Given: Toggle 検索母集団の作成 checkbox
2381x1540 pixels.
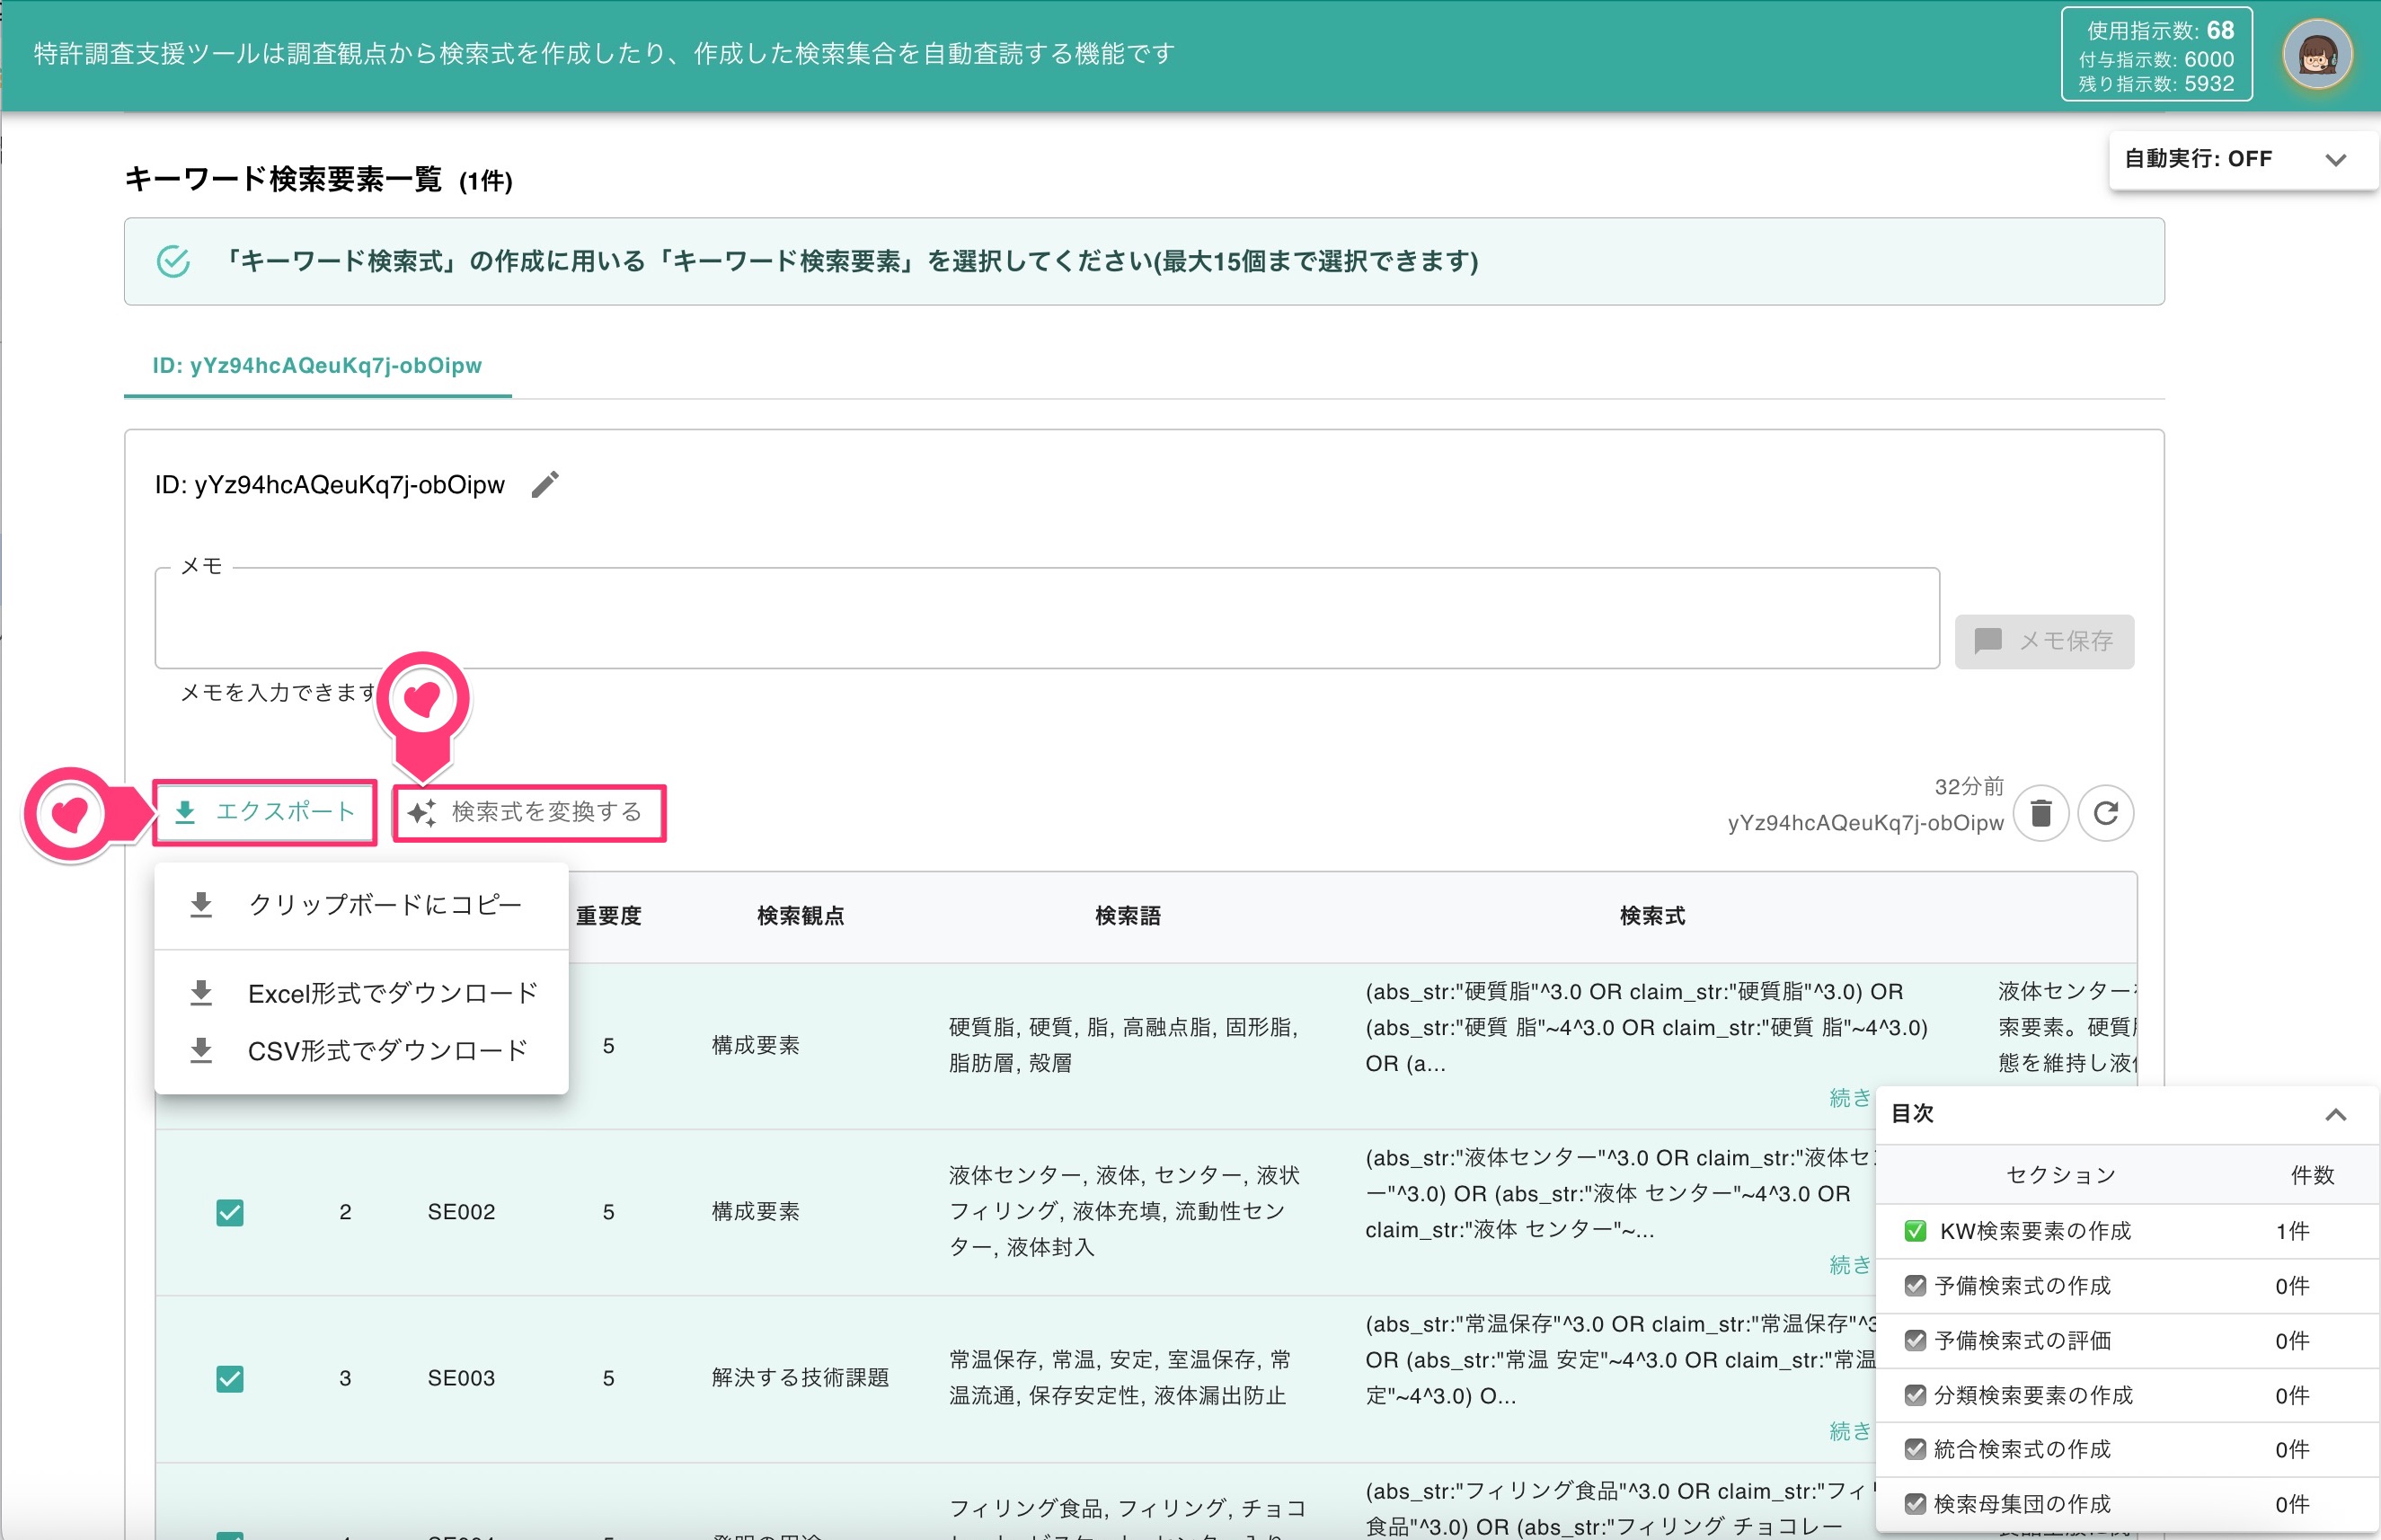Looking at the screenshot, I should pyautogui.click(x=1915, y=1504).
